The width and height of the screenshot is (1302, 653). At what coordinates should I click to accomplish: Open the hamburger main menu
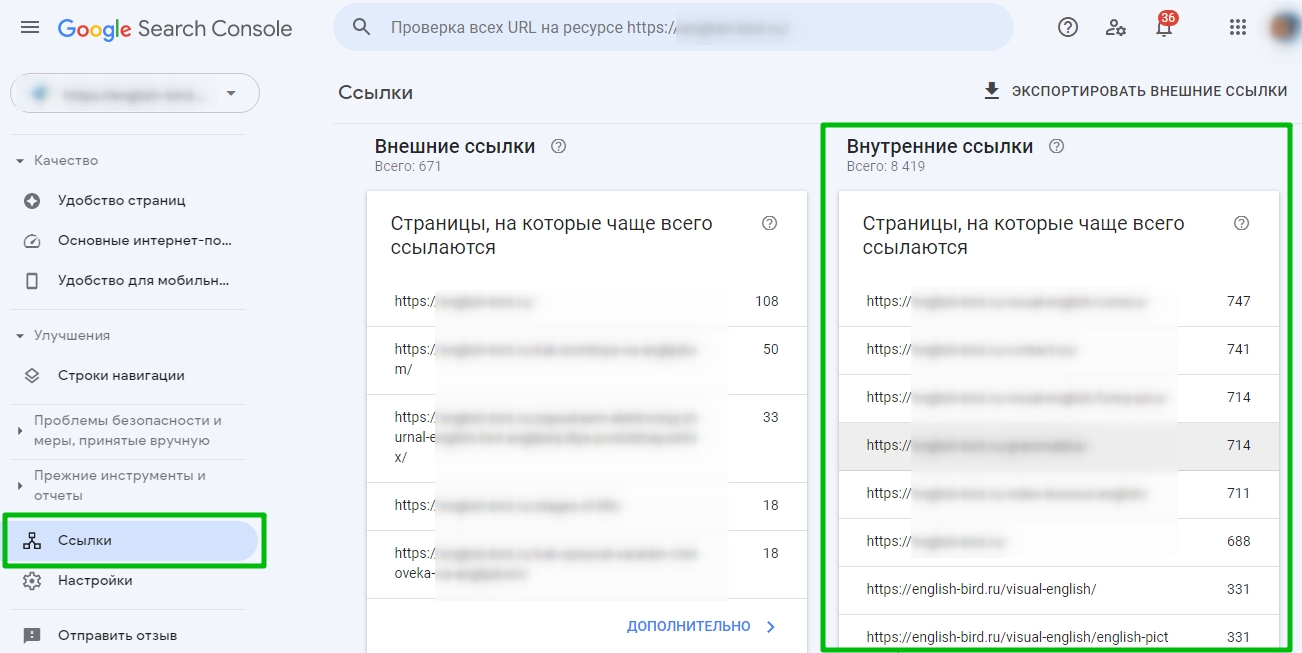click(x=30, y=28)
